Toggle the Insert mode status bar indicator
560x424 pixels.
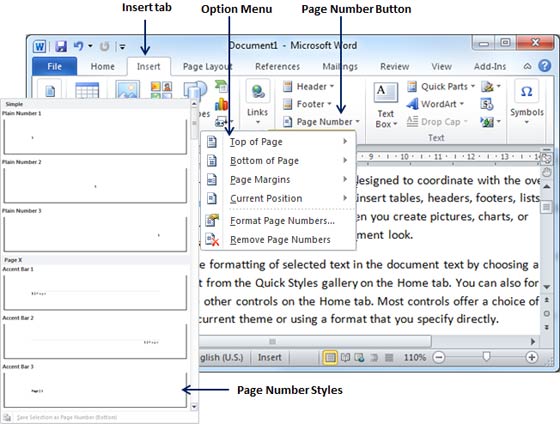point(269,357)
